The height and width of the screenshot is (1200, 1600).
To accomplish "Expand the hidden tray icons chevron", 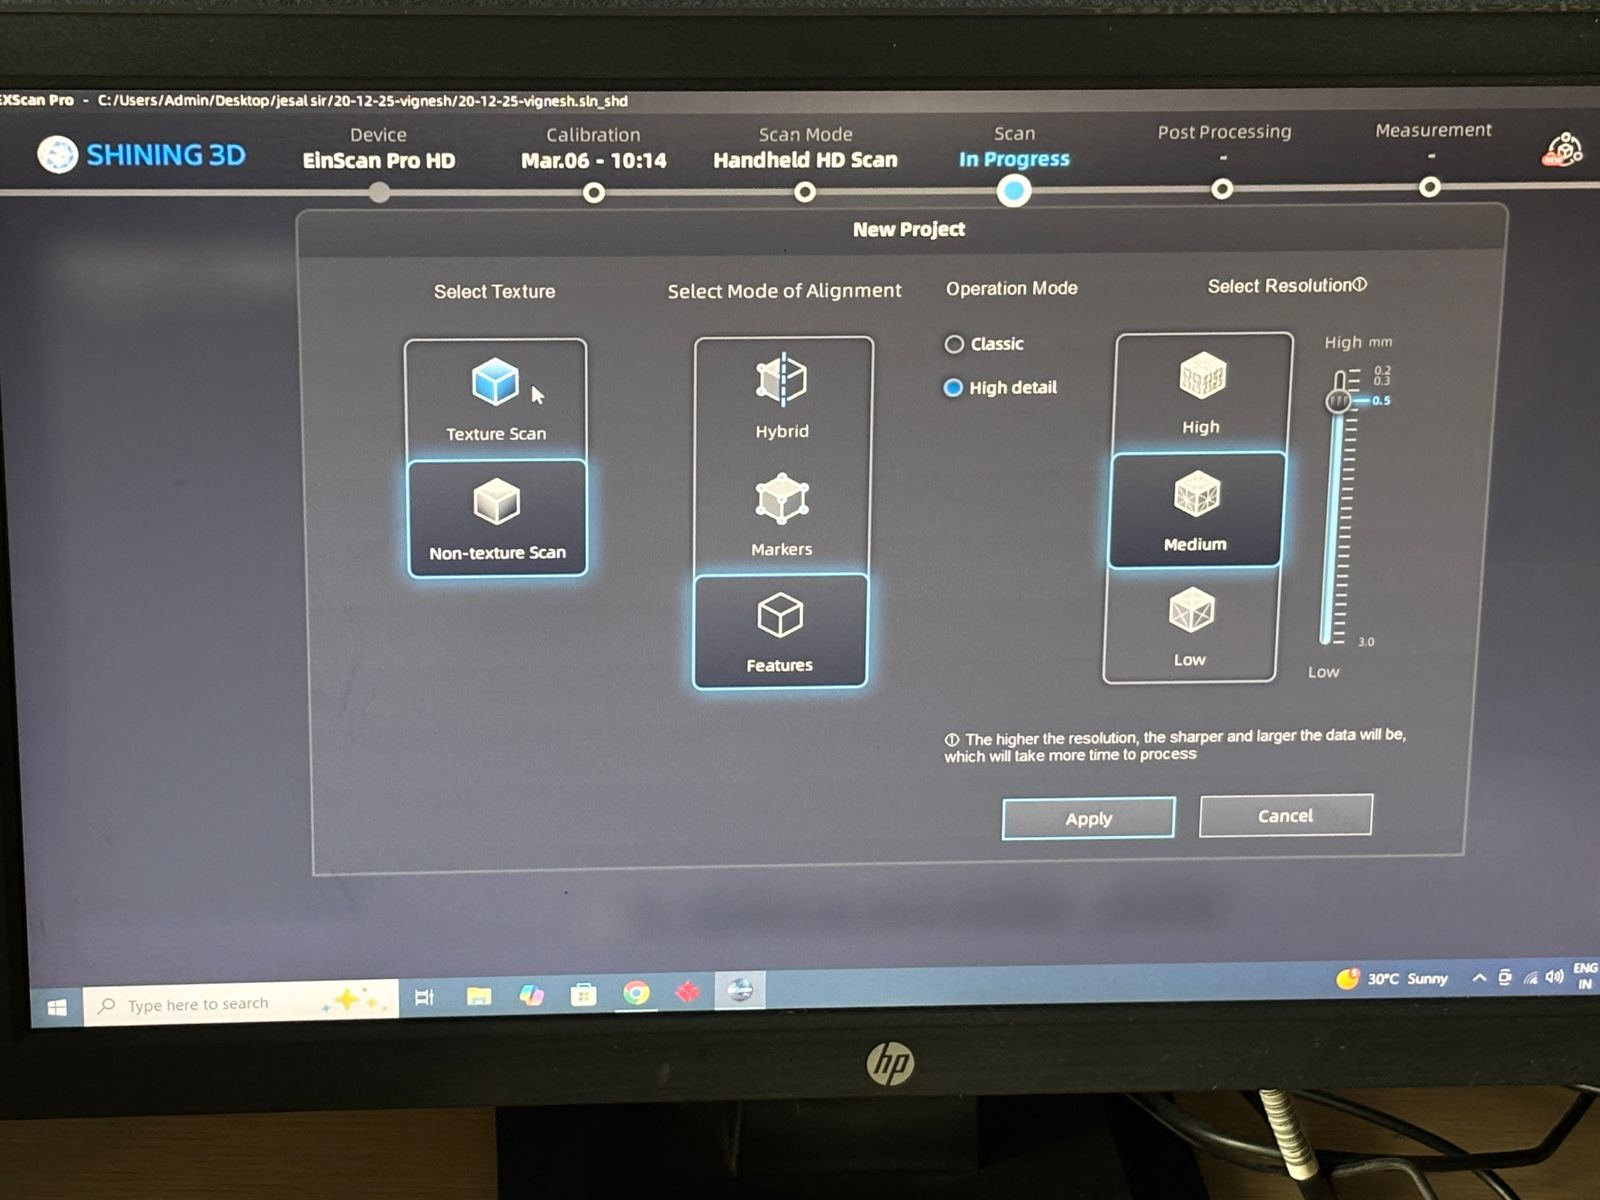I will [1479, 978].
